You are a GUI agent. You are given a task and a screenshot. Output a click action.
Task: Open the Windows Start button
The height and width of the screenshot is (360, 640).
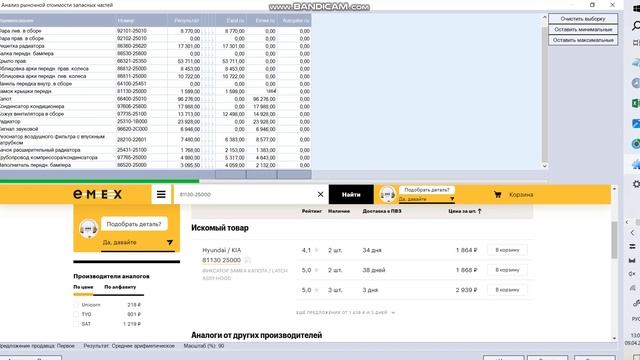pyautogui.click(x=636, y=8)
